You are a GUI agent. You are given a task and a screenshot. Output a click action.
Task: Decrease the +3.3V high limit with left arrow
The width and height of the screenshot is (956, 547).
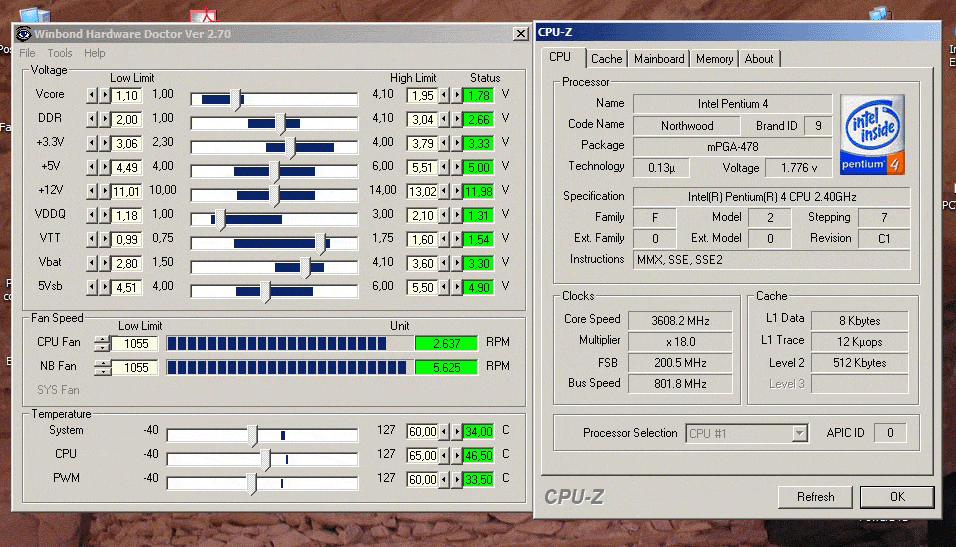[x=444, y=143]
